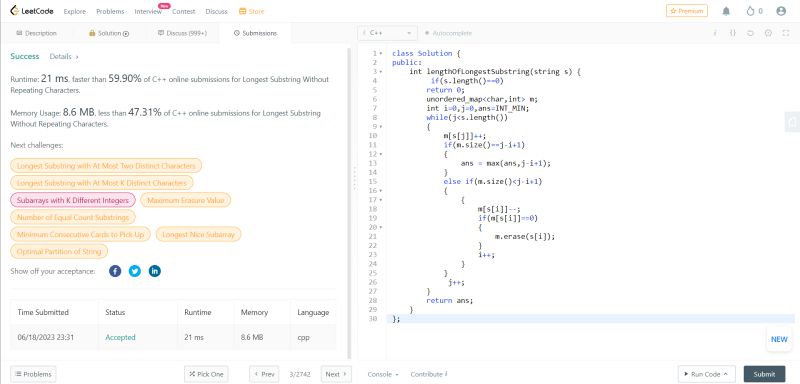
Task: Open the Discuss (999+) tab
Action: point(183,33)
